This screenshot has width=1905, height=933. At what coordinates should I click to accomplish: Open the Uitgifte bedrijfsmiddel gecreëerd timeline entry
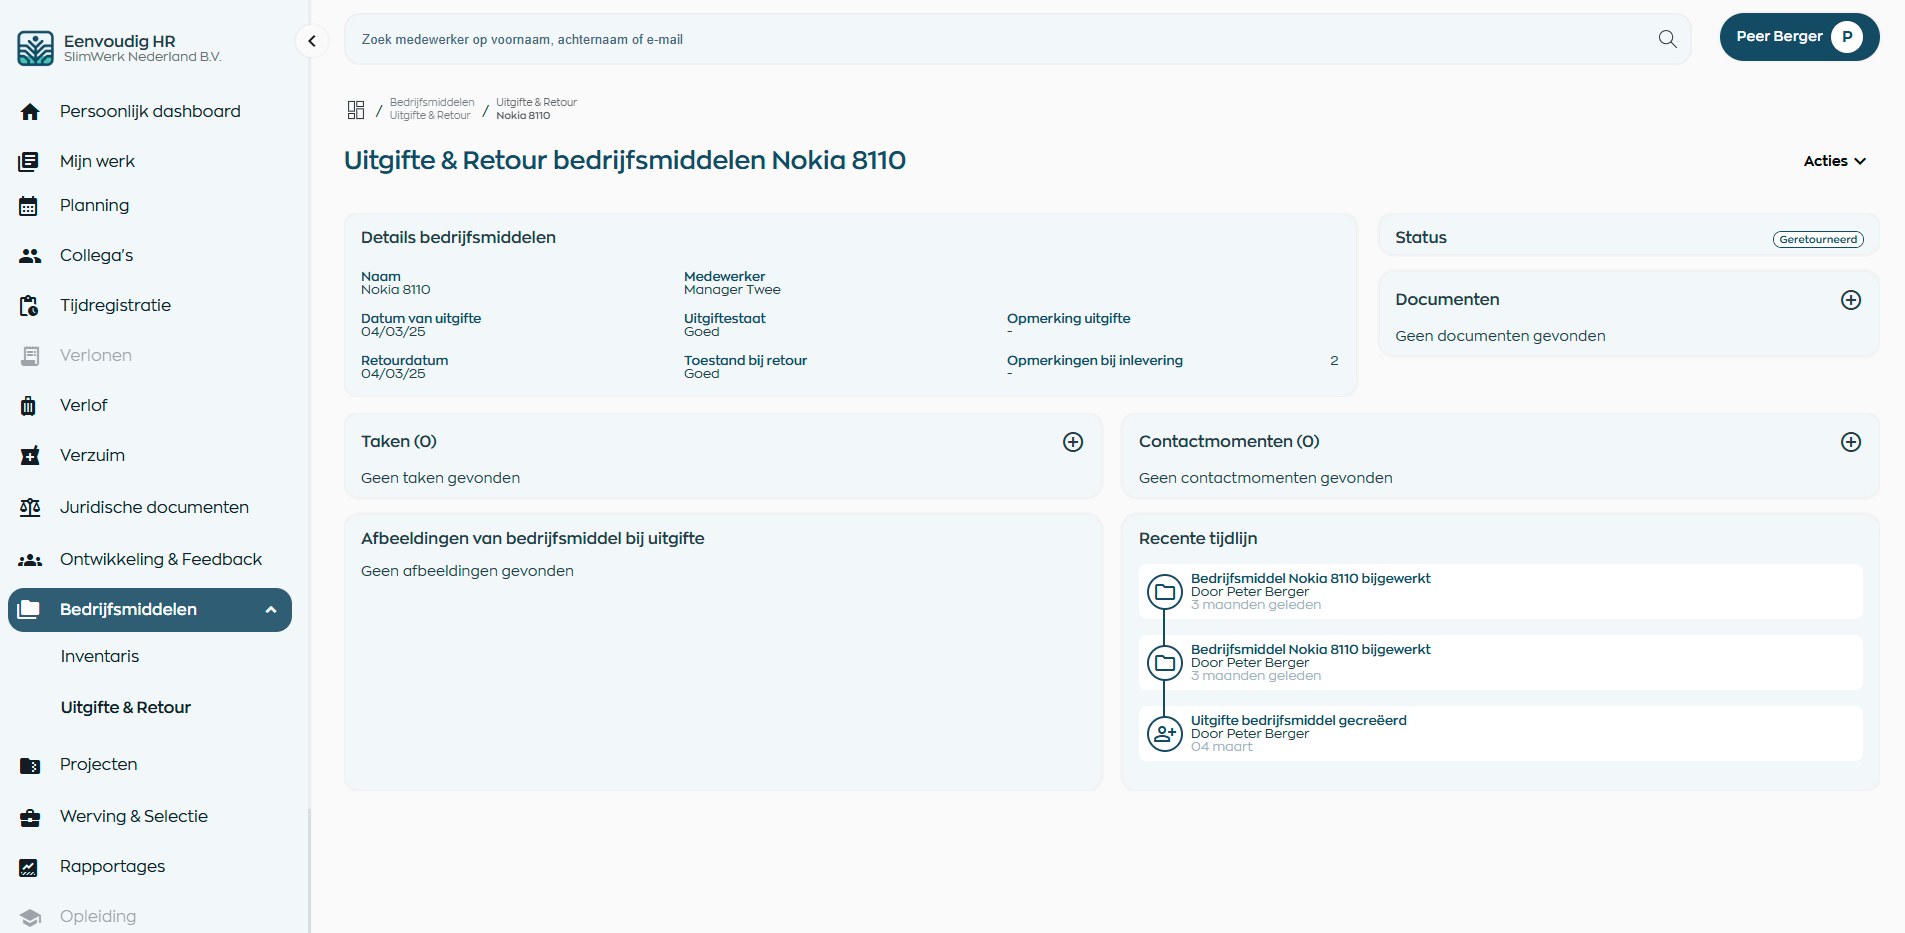[1298, 720]
